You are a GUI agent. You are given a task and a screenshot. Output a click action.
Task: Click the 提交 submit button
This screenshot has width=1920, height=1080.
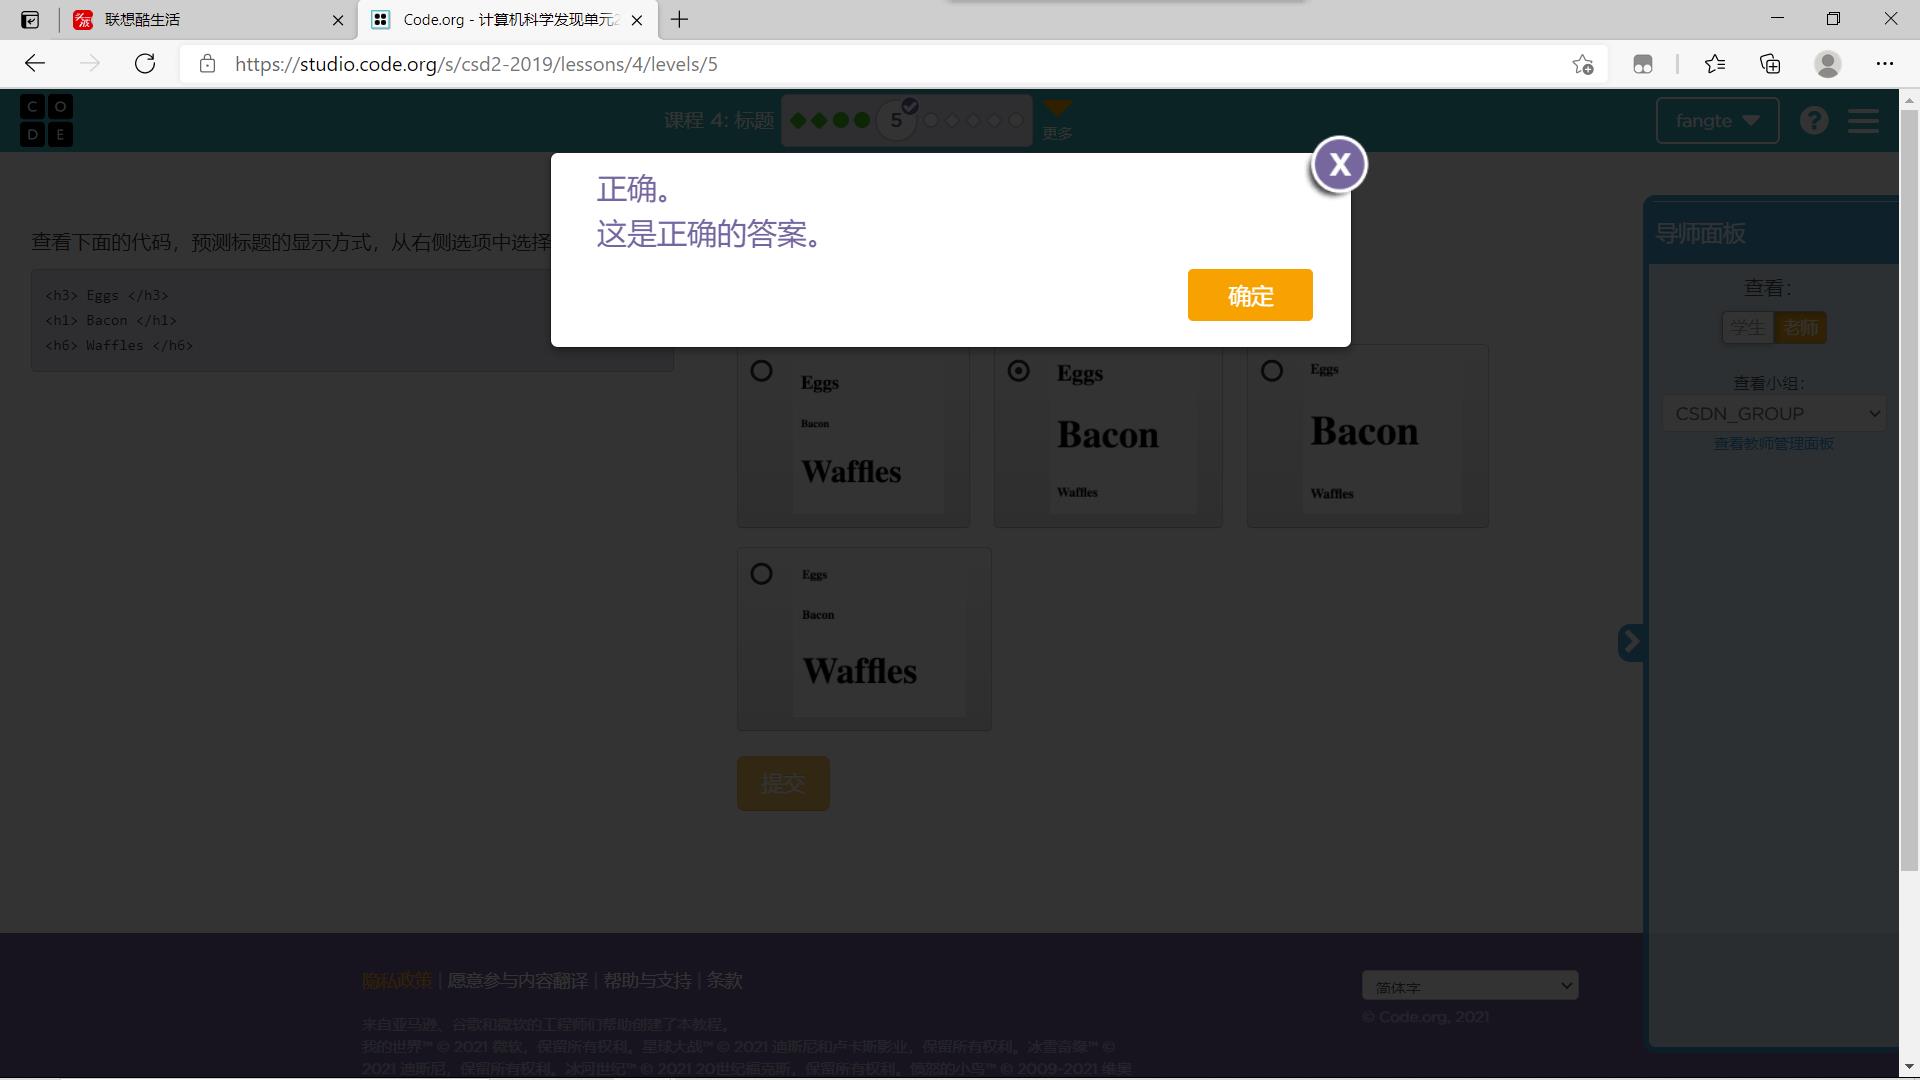point(783,783)
